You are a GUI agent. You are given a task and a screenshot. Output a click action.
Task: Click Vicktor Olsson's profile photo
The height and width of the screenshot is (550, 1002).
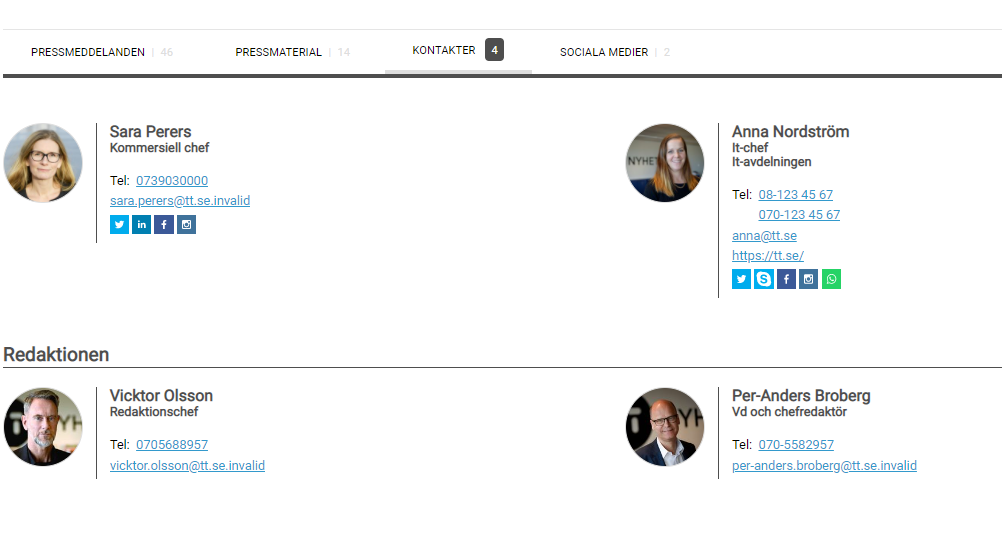(x=43, y=427)
